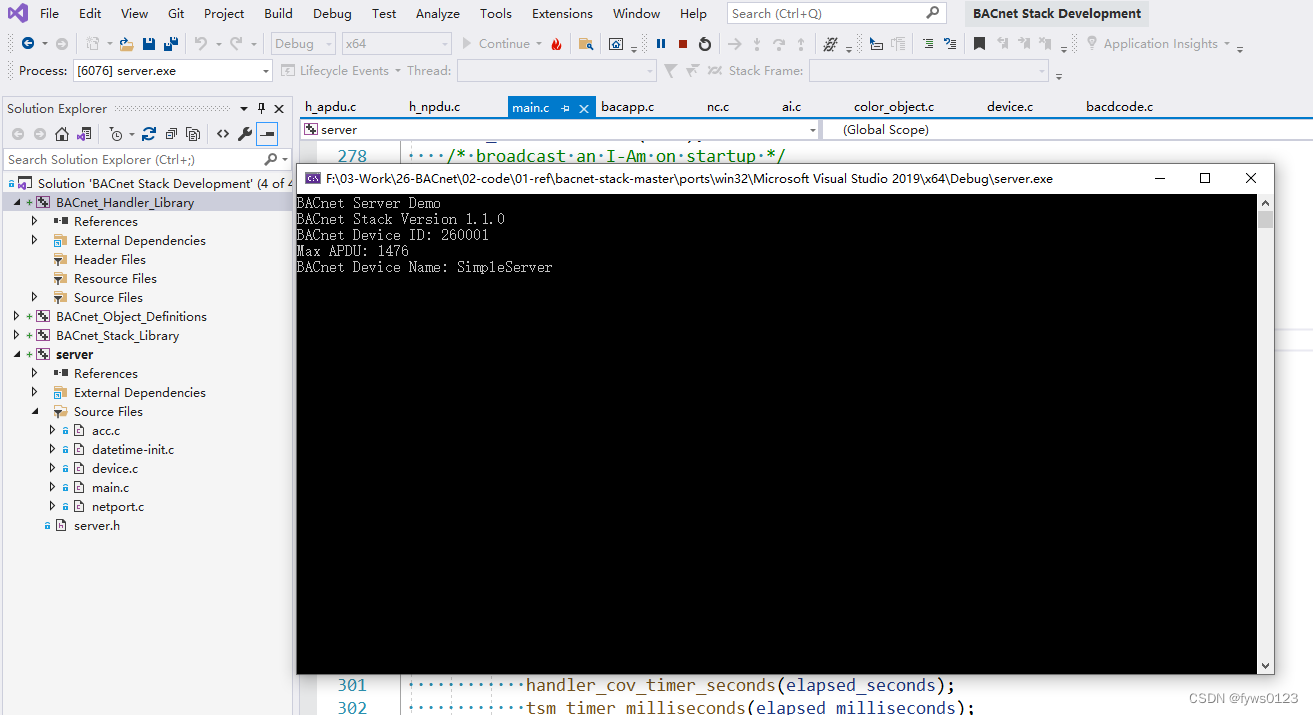This screenshot has width=1313, height=715.
Task: Click scroll-down arrow in console window
Action: click(x=1265, y=665)
